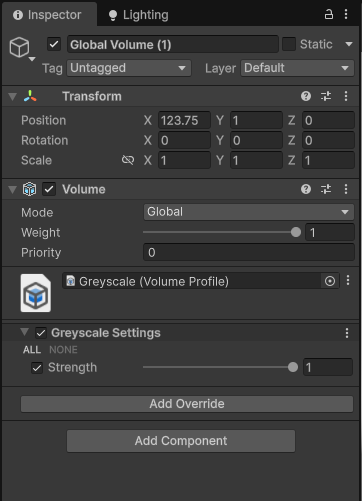The width and height of the screenshot is (362, 501).
Task: Click the Priority label
Action: (41, 253)
